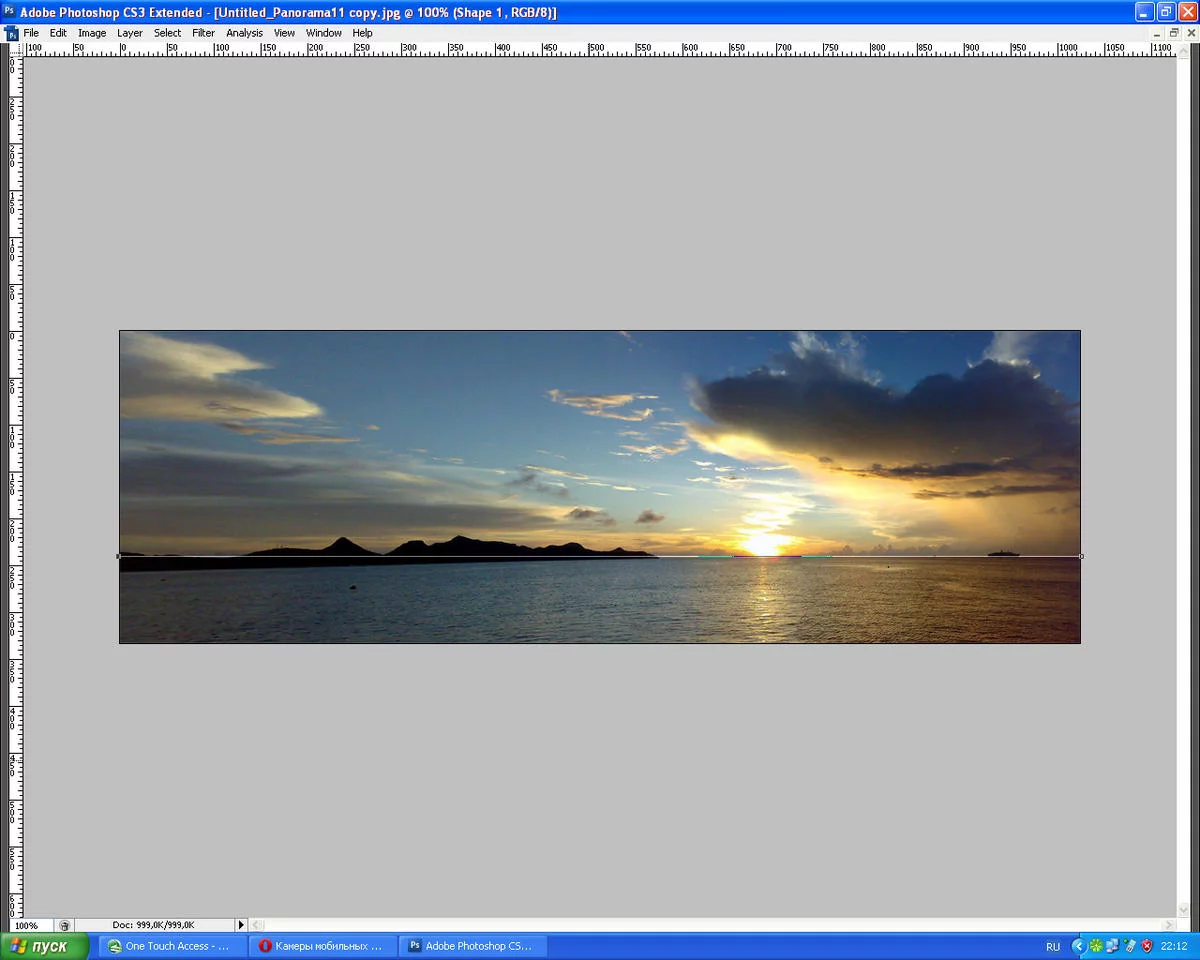Click the network computers tray icon
Screen dimensions: 1200x960
(x=1113, y=946)
